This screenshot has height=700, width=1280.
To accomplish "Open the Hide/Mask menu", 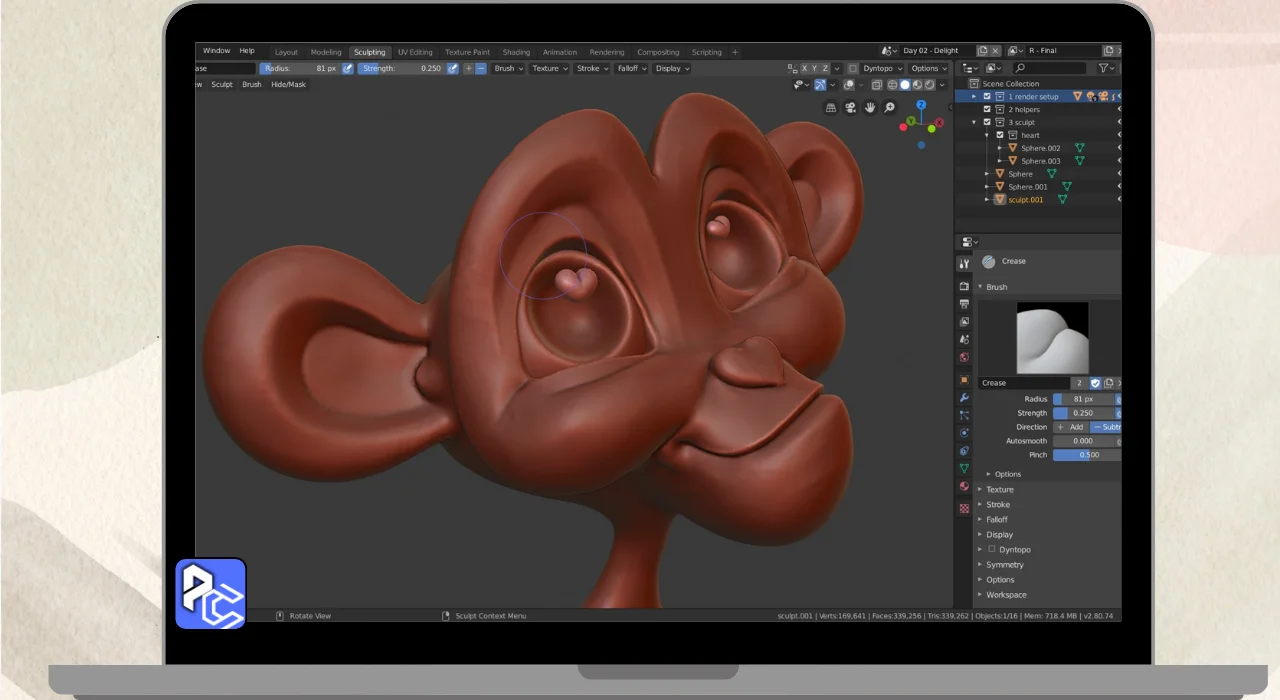I will coord(288,85).
